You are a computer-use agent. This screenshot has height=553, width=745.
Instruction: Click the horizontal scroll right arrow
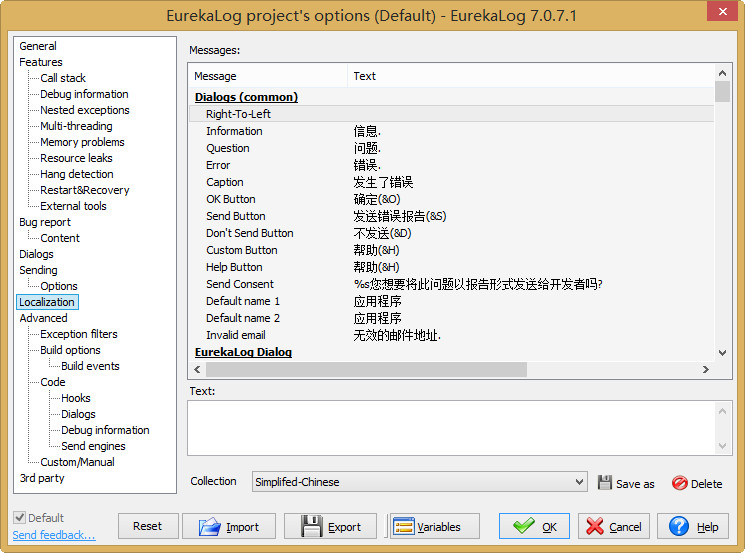(x=706, y=370)
